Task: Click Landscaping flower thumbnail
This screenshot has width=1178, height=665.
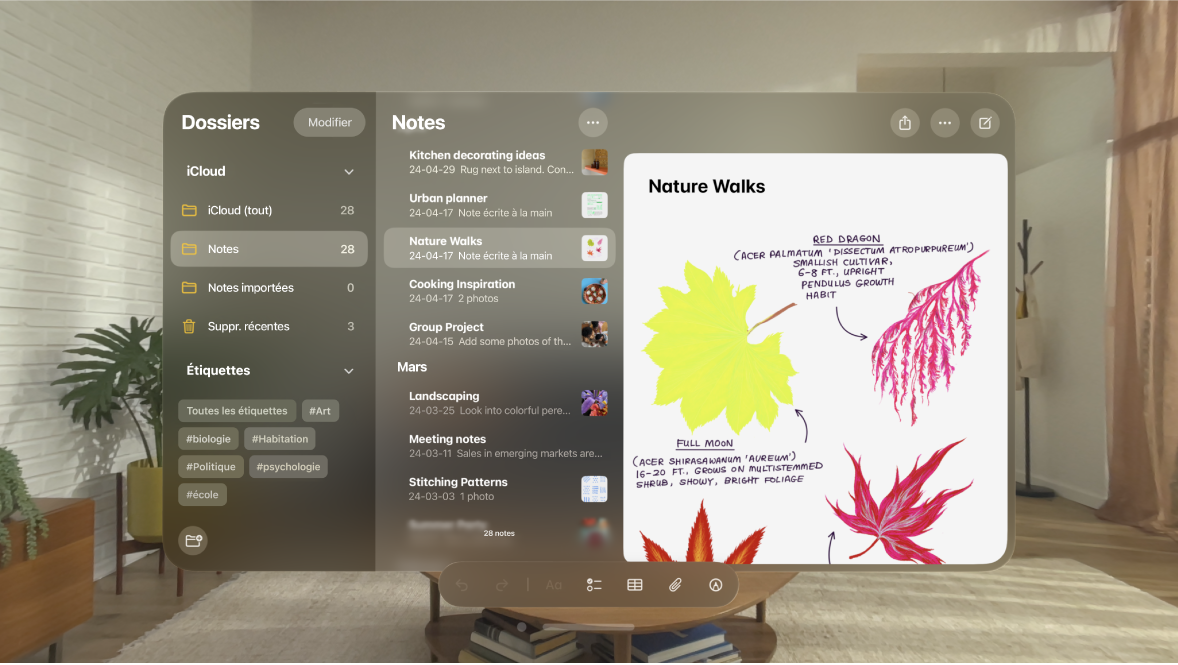Action: click(x=594, y=403)
